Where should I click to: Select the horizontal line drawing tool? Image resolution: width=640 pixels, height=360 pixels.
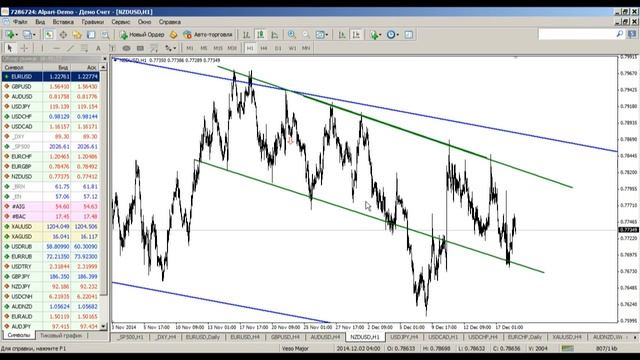pos(56,48)
